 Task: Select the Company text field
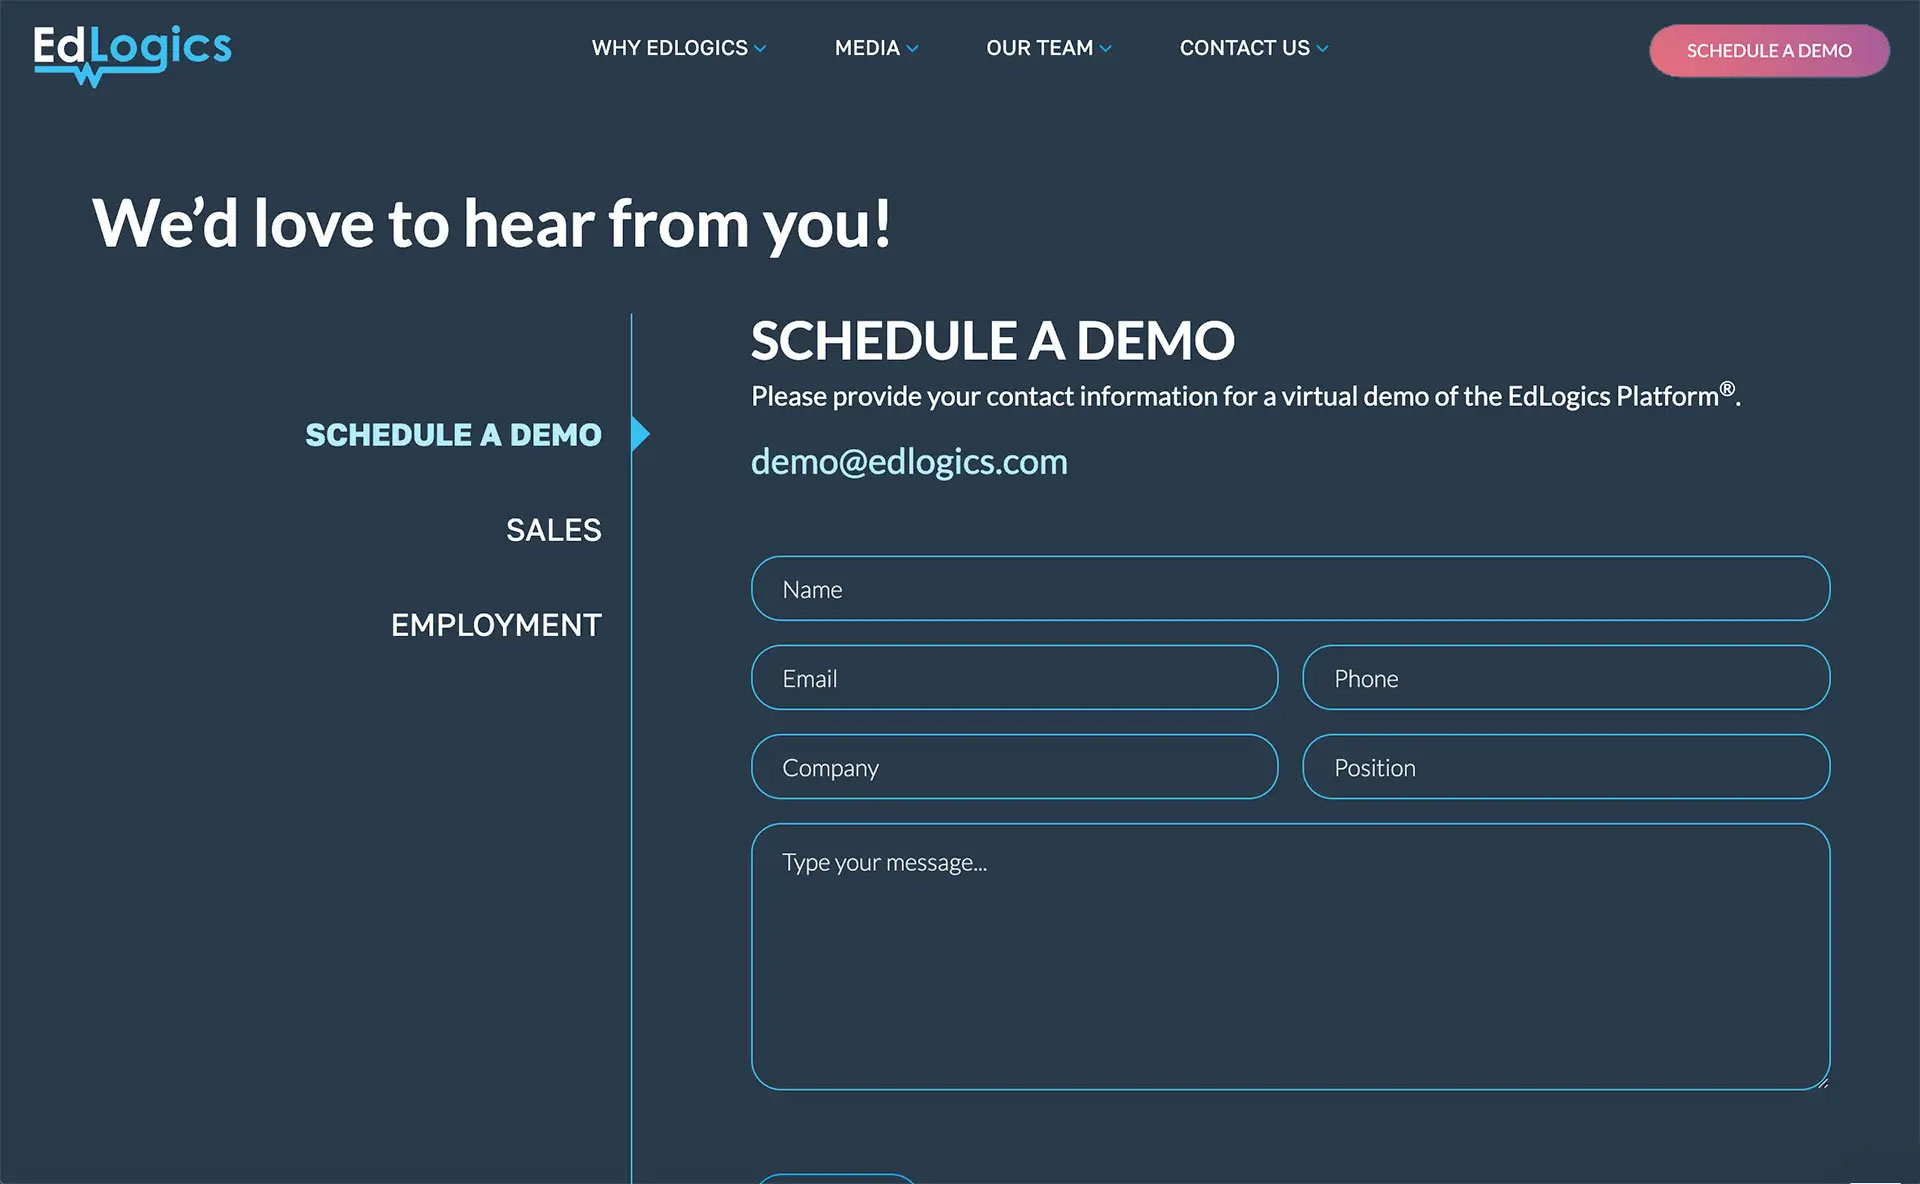(1014, 767)
